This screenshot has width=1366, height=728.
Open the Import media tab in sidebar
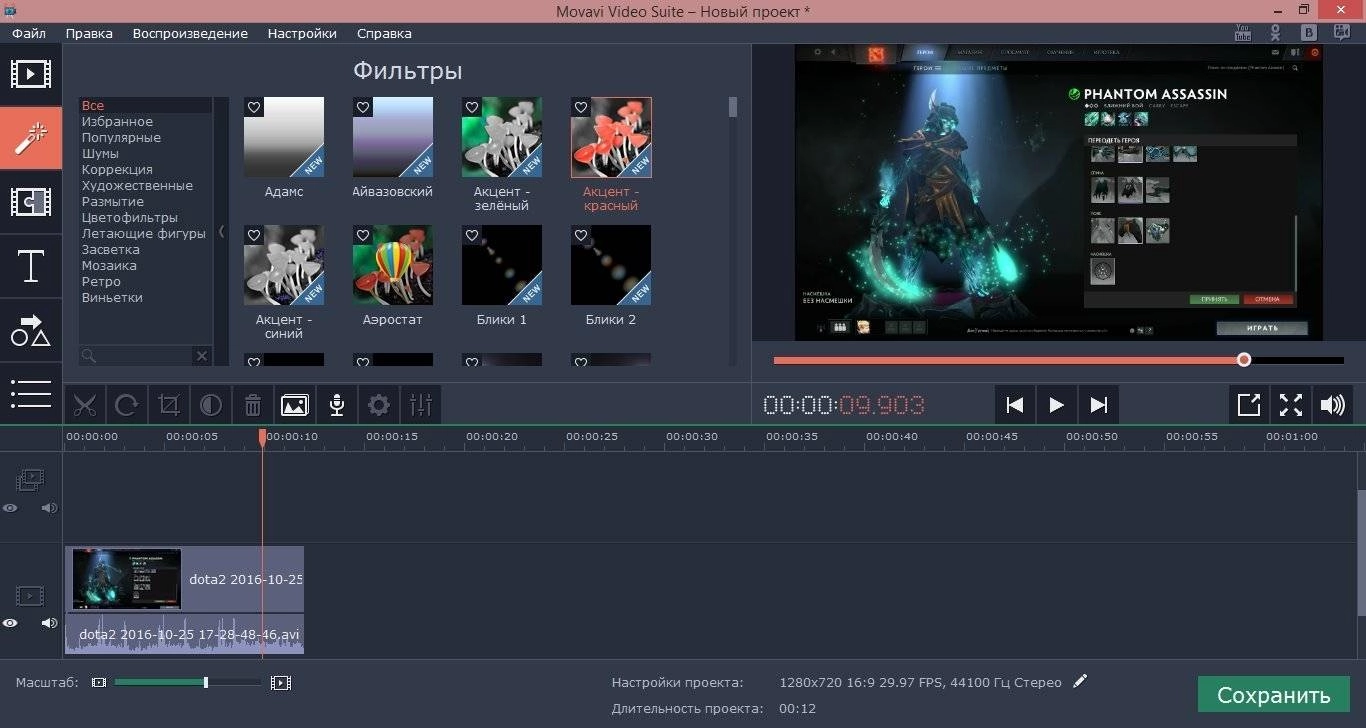tap(31, 75)
